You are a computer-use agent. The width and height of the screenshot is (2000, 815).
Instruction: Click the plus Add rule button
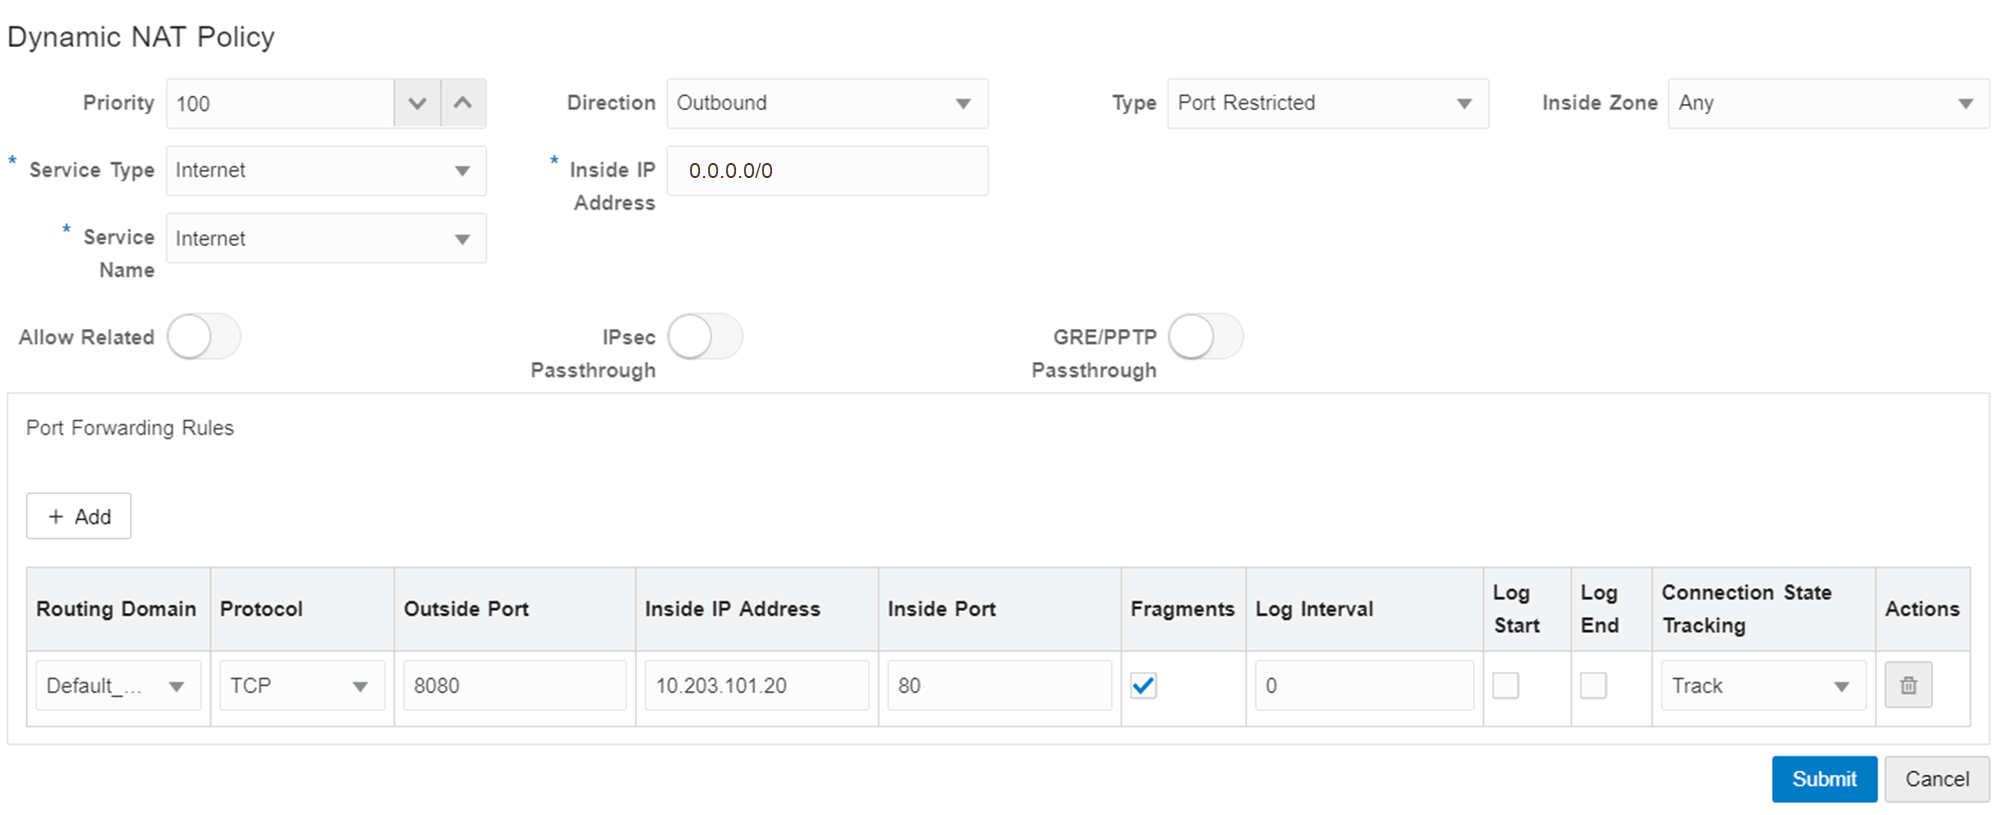(x=79, y=517)
